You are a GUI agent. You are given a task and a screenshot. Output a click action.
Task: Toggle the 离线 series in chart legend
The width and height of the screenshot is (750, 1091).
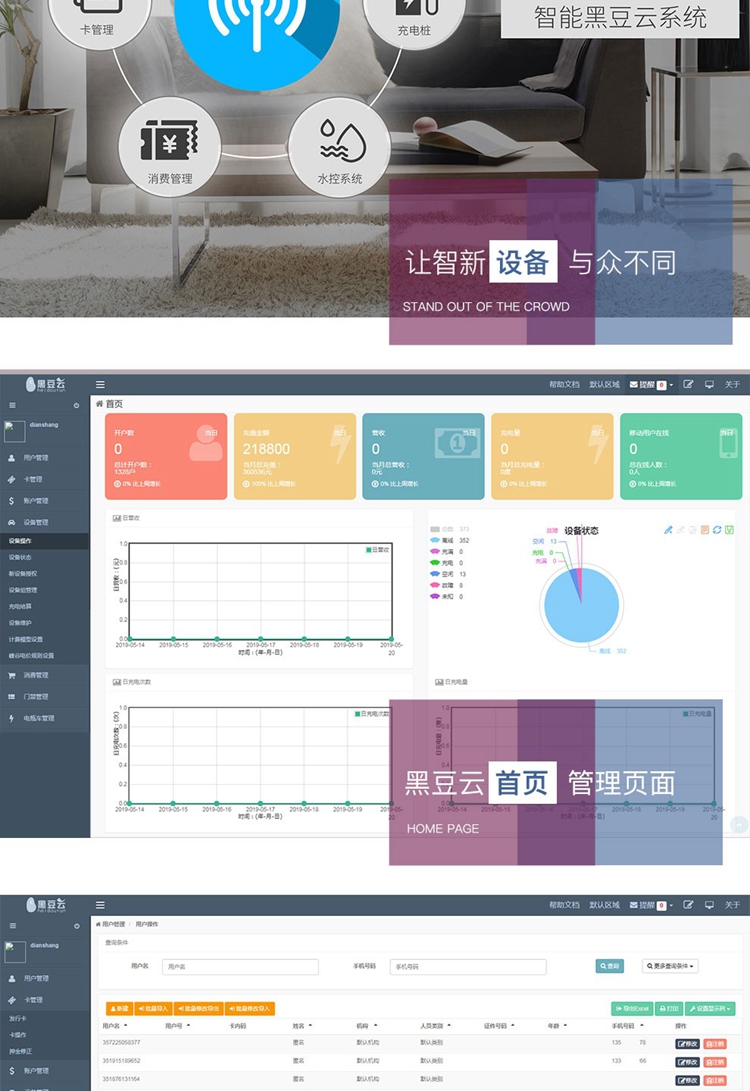pos(449,541)
